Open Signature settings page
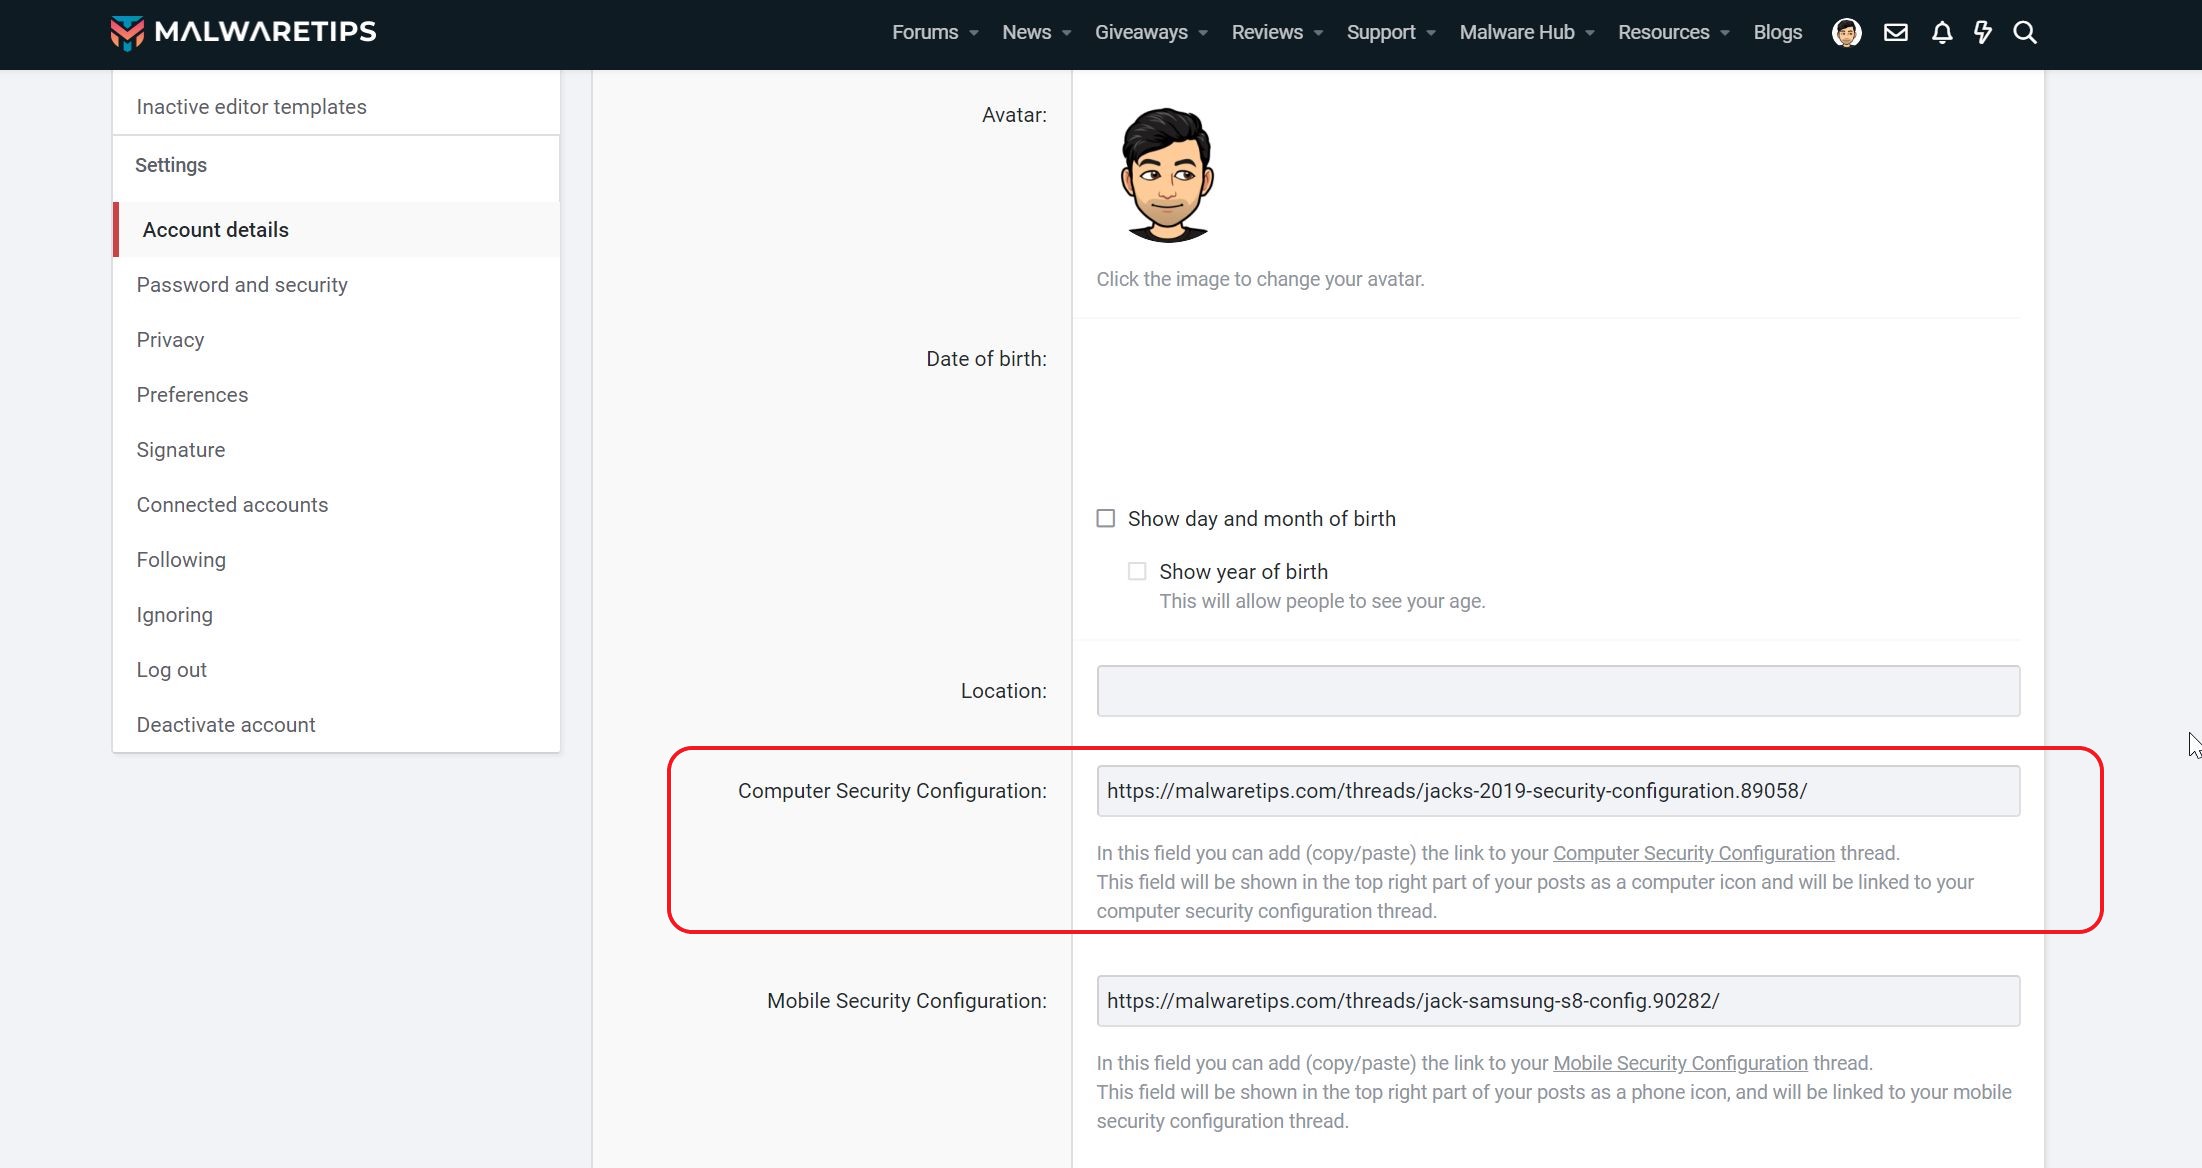This screenshot has width=2202, height=1168. (181, 450)
